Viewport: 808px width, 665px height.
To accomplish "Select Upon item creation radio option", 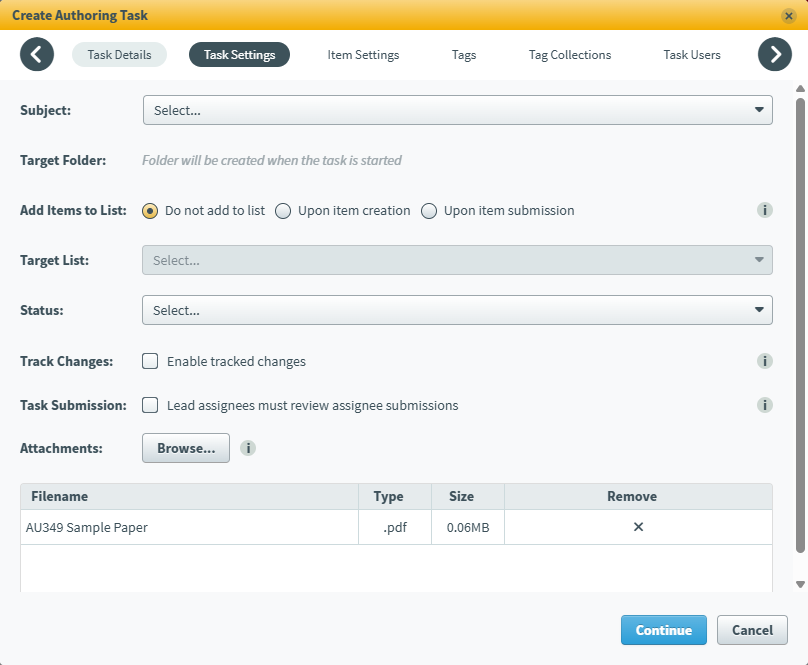I will click(x=283, y=211).
